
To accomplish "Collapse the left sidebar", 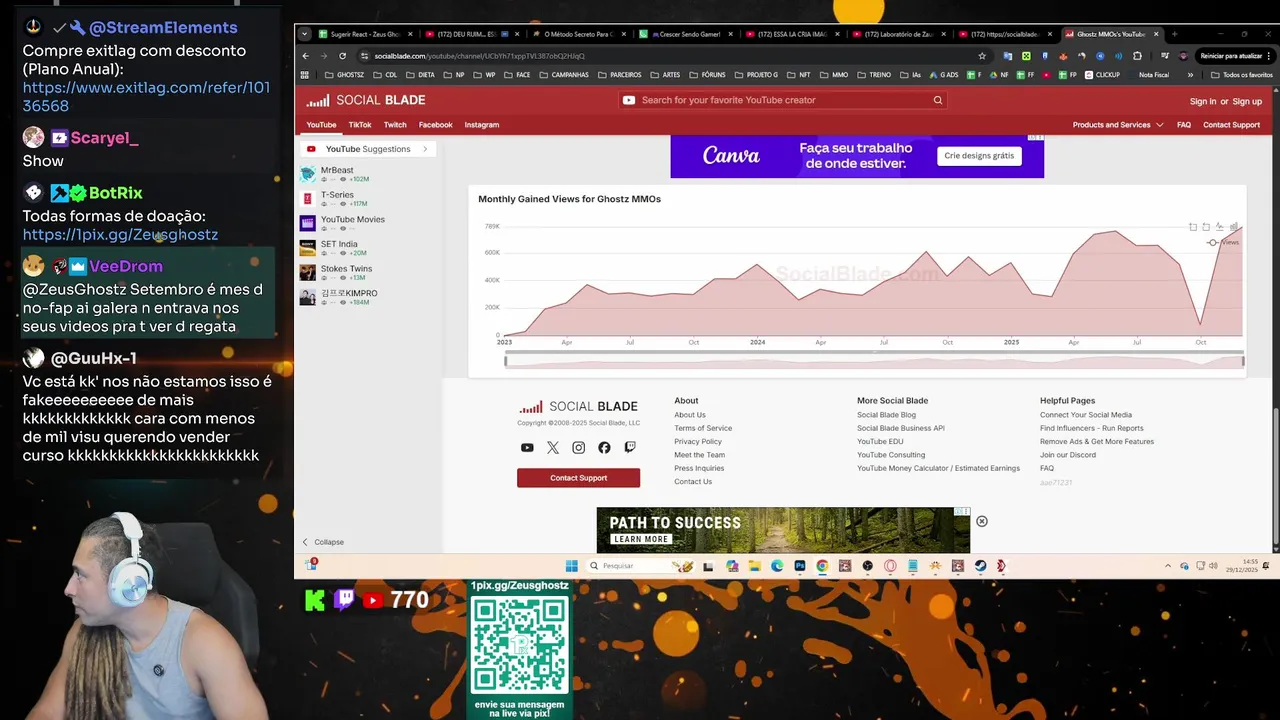I will [x=323, y=542].
